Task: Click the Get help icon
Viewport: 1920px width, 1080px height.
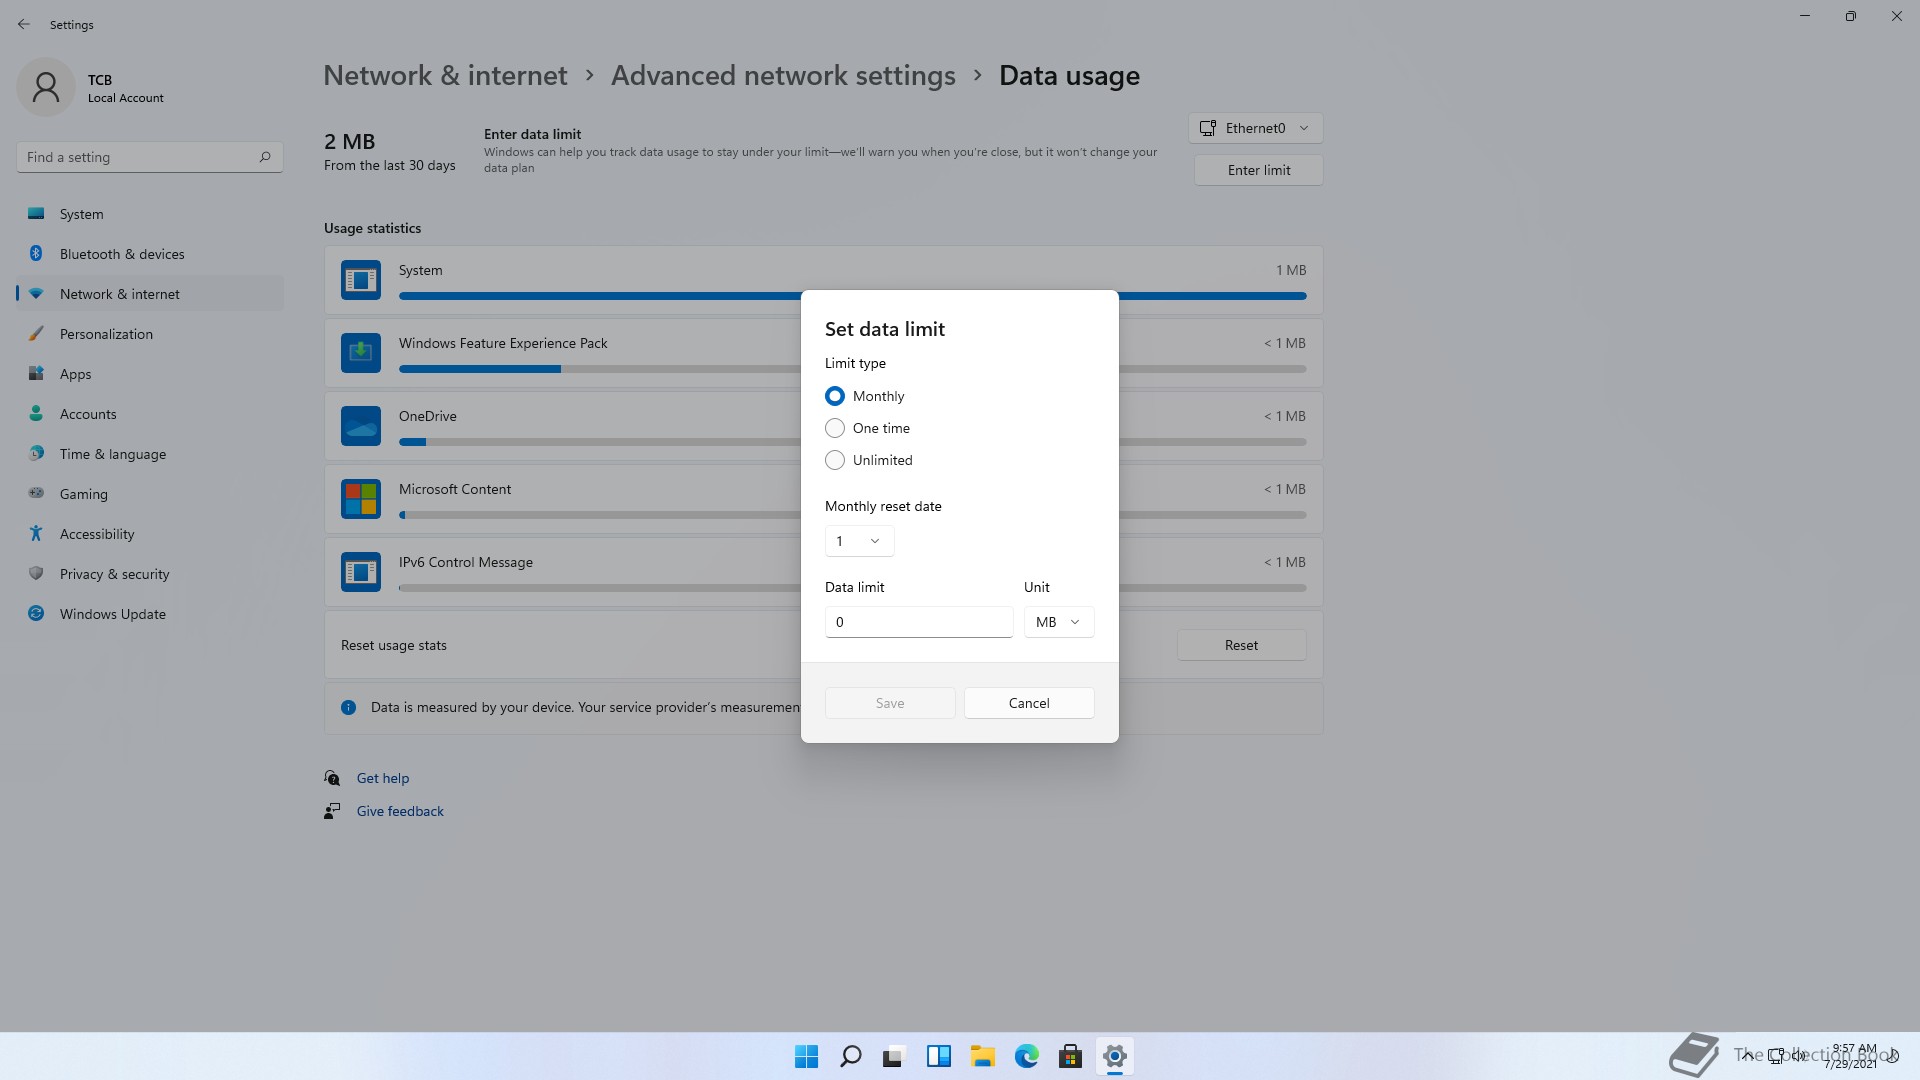Action: tap(332, 778)
